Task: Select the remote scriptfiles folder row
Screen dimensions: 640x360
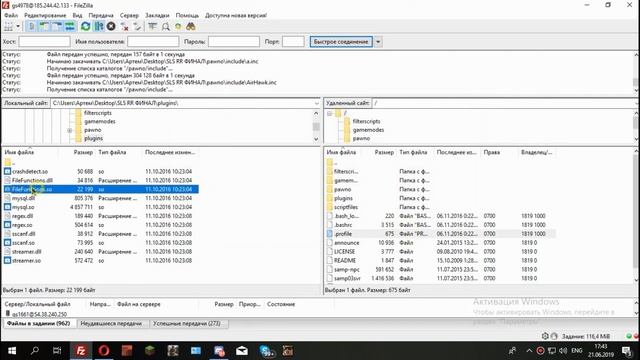Action: 441,207
